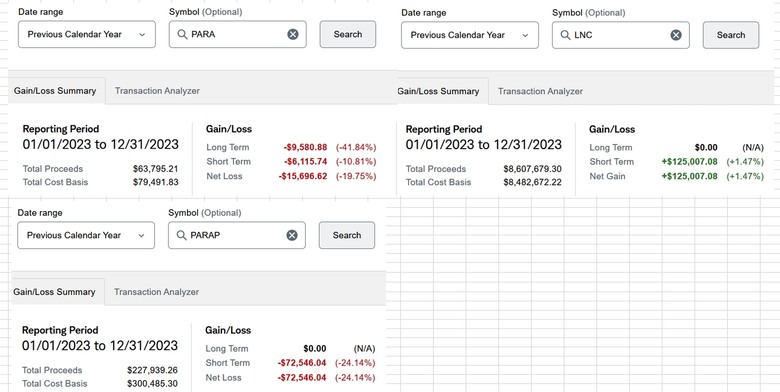Click magnifier icon in PARAP symbol box

tap(181, 235)
